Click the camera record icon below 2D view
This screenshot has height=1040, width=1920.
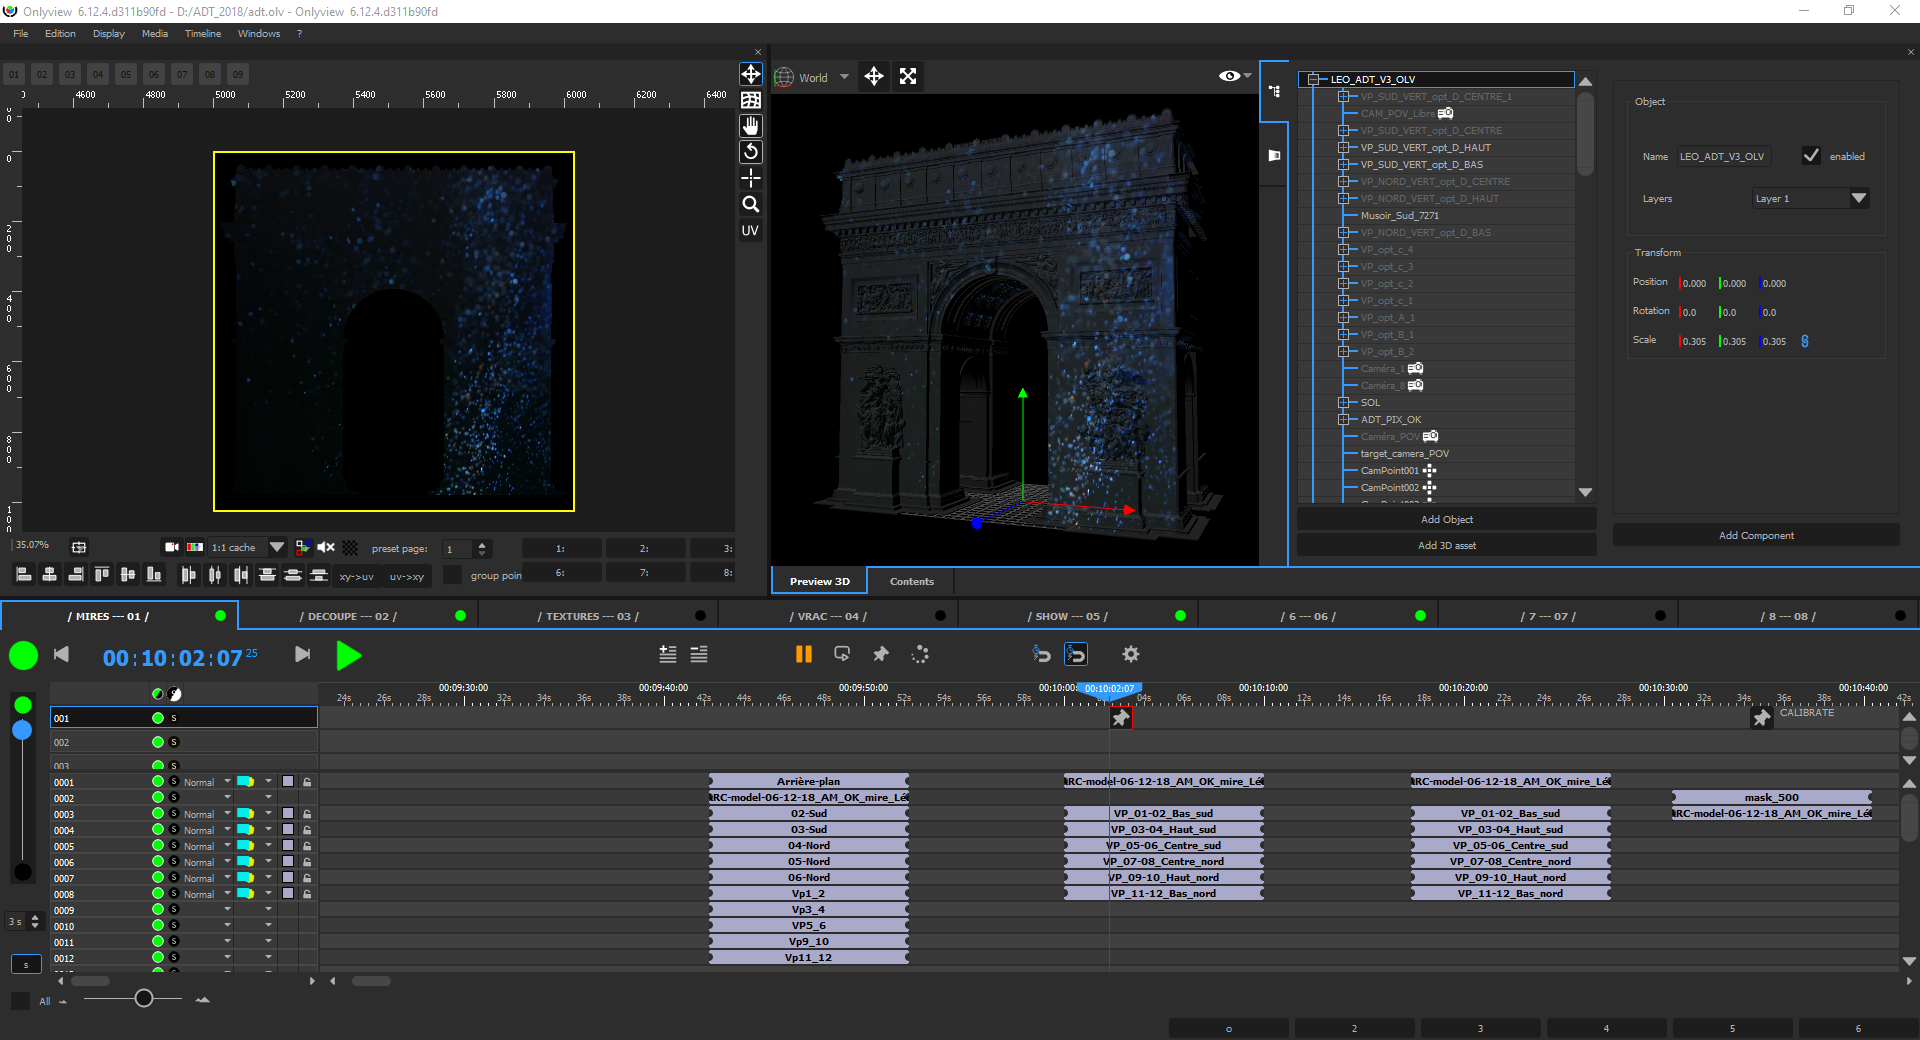point(172,547)
